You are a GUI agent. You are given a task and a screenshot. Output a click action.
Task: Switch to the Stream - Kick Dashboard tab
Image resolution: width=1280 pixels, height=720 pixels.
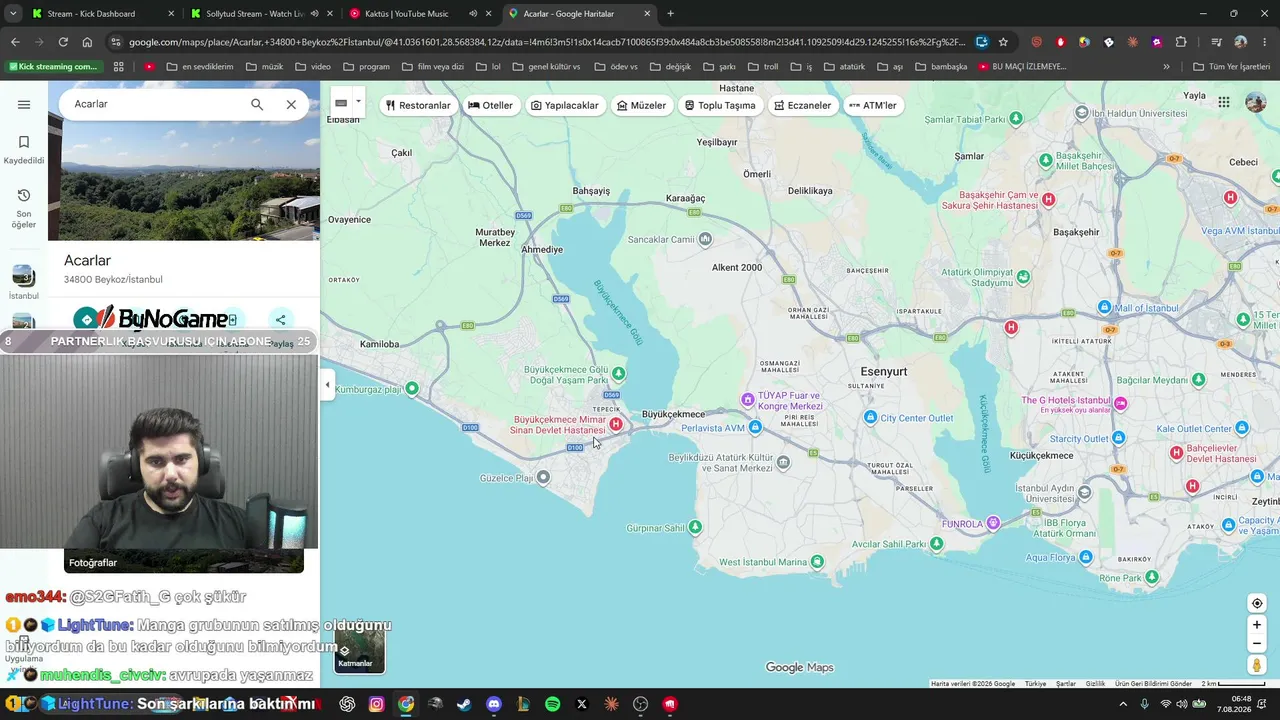tap(103, 14)
